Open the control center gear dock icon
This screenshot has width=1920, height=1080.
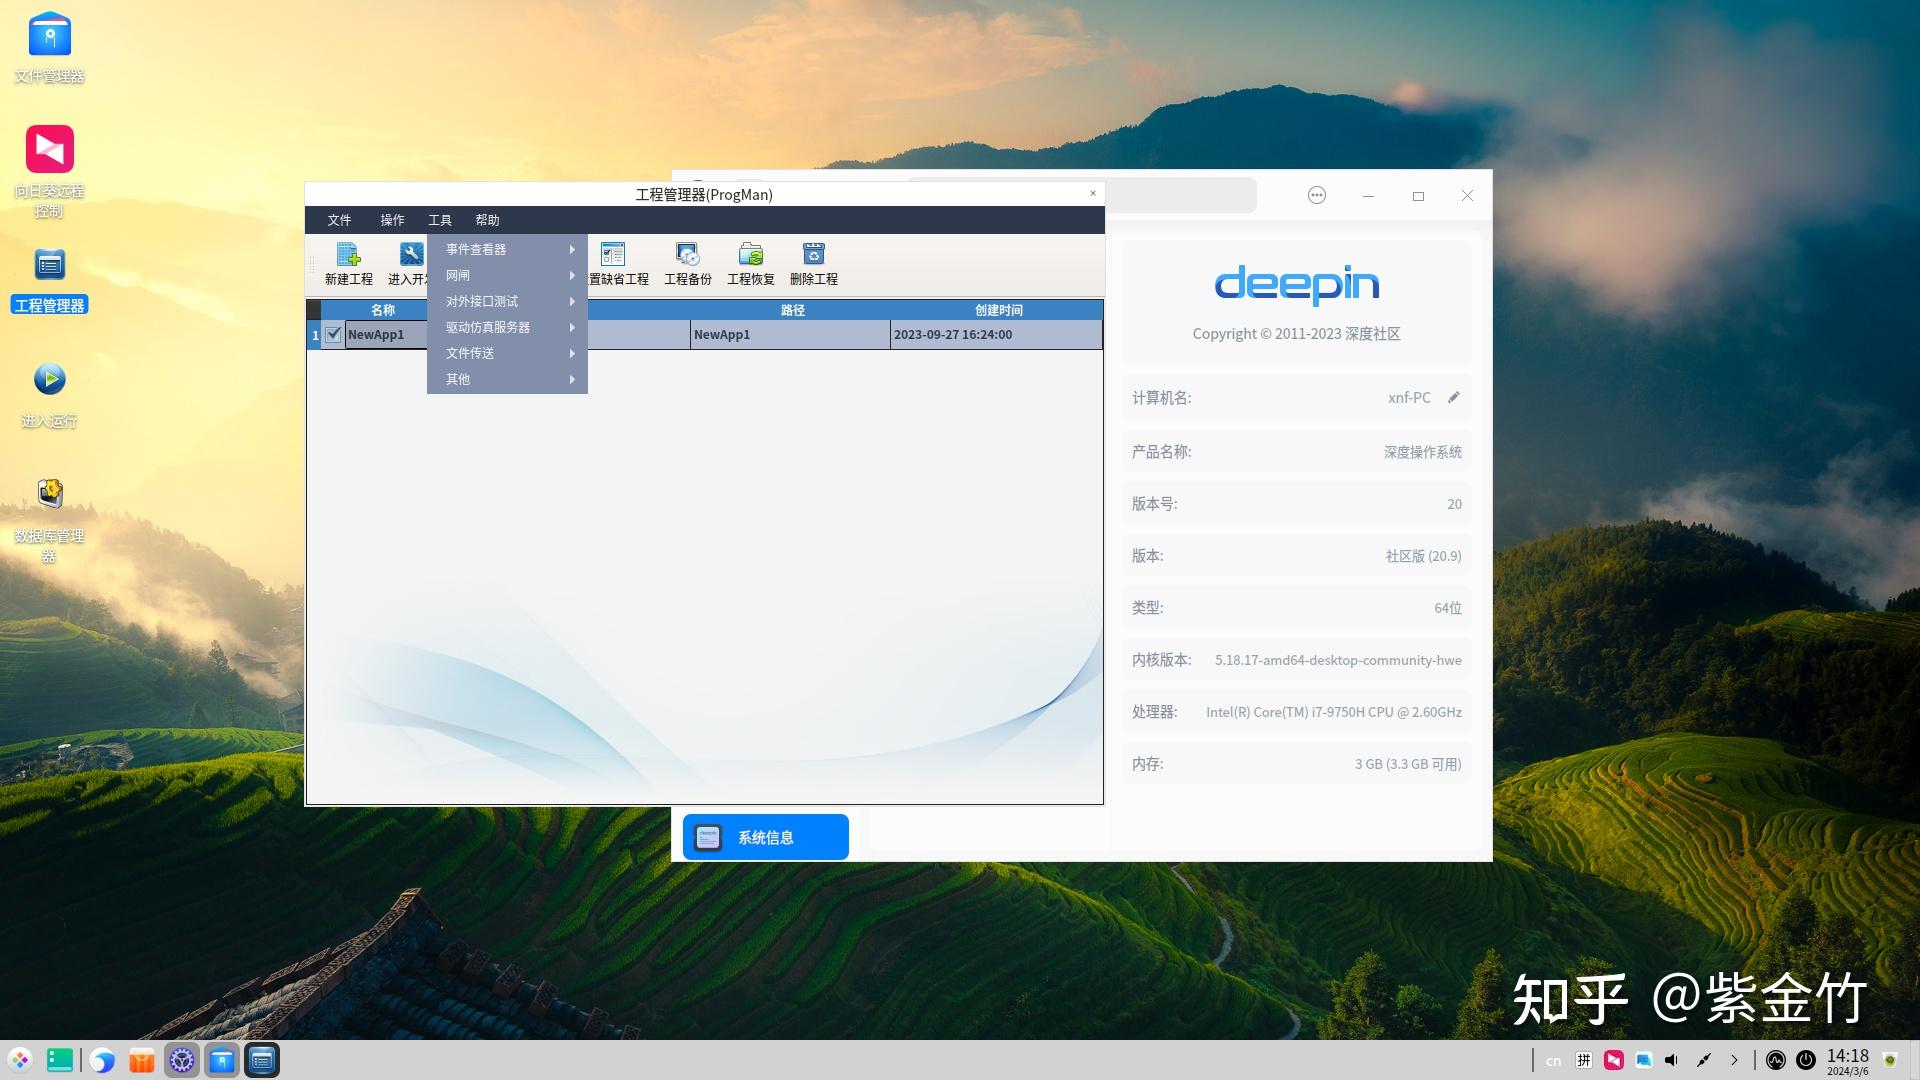(x=182, y=1060)
